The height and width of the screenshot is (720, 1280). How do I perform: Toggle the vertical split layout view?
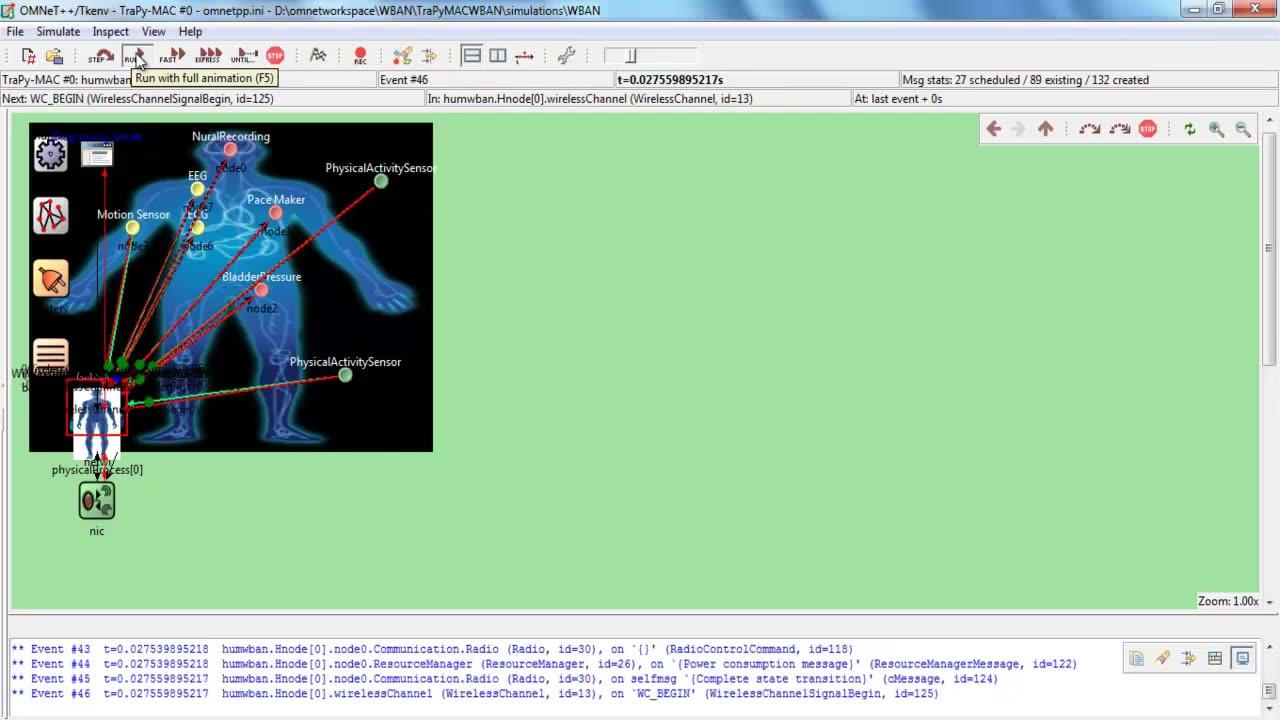(x=497, y=56)
